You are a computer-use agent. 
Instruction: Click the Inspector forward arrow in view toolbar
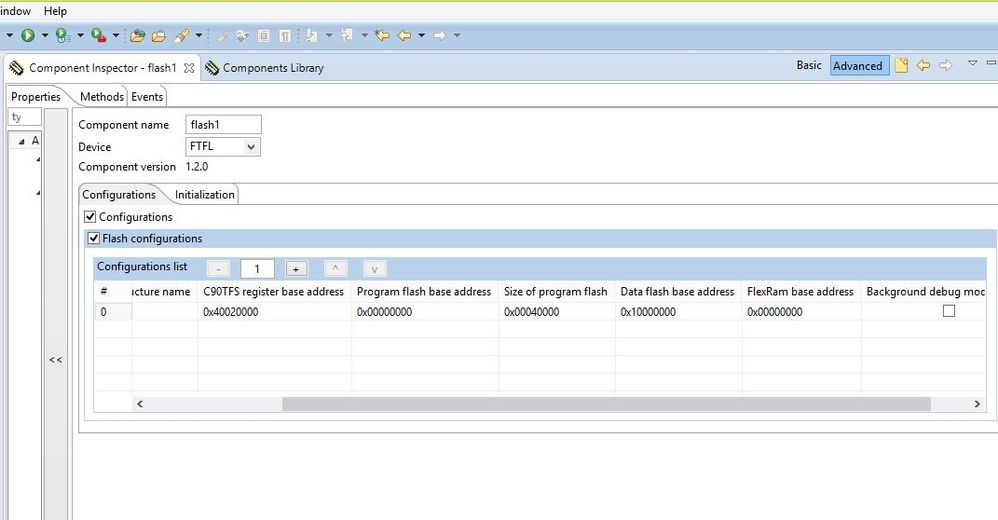pyautogui.click(x=946, y=65)
